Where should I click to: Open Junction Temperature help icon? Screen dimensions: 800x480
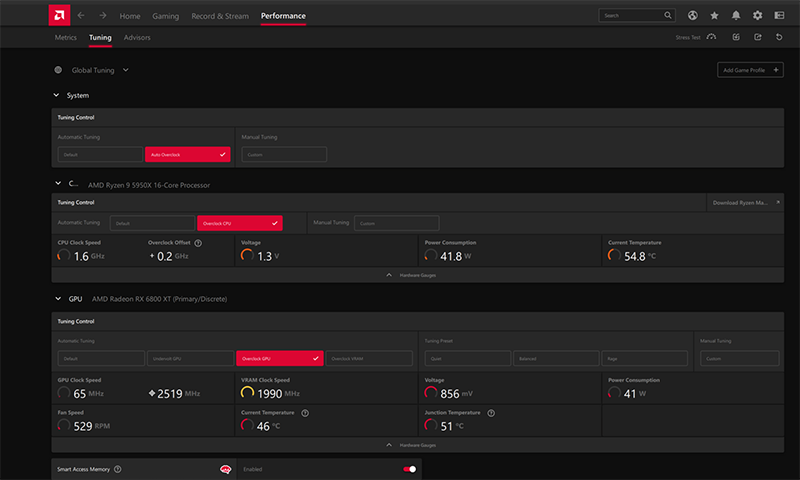click(491, 413)
